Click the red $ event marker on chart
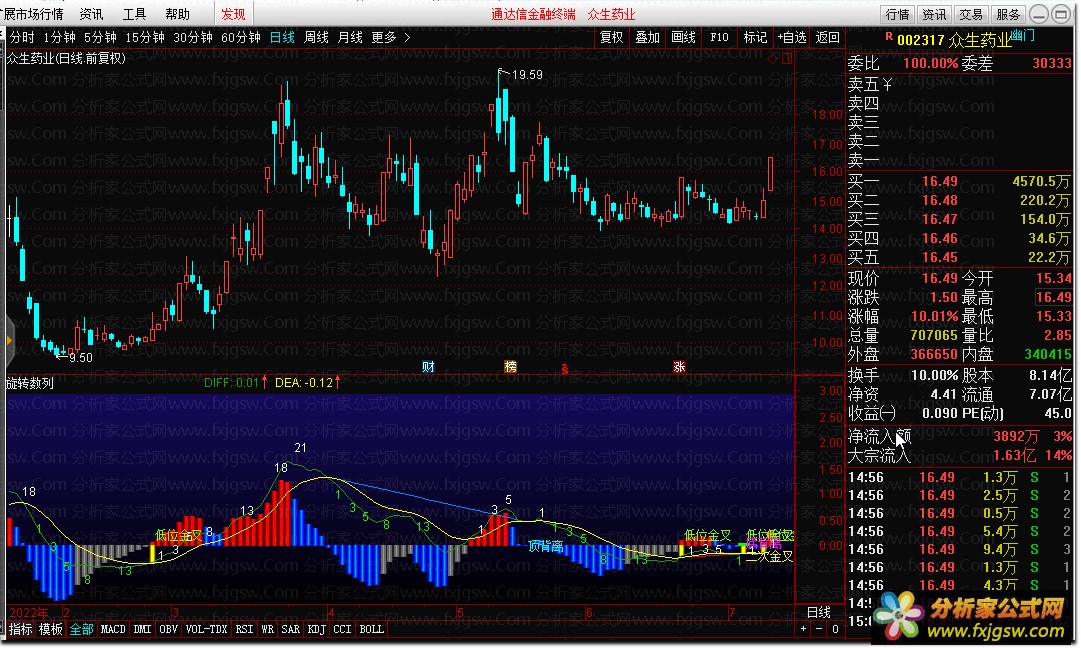 coord(565,369)
